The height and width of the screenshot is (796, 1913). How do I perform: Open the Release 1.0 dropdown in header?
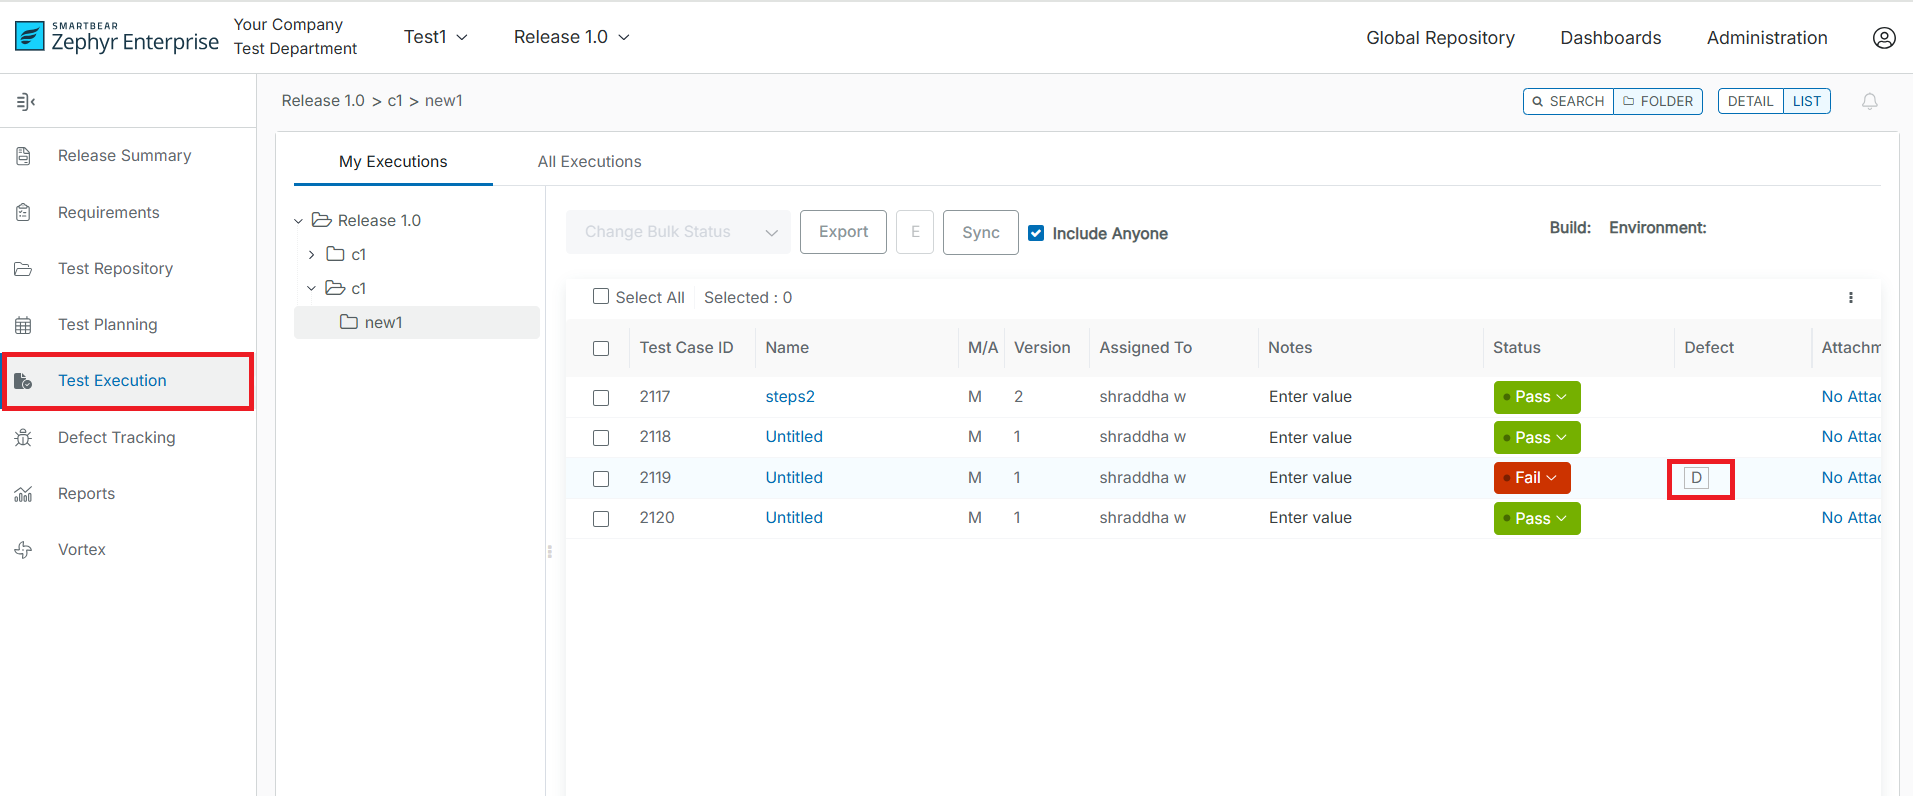[571, 37]
